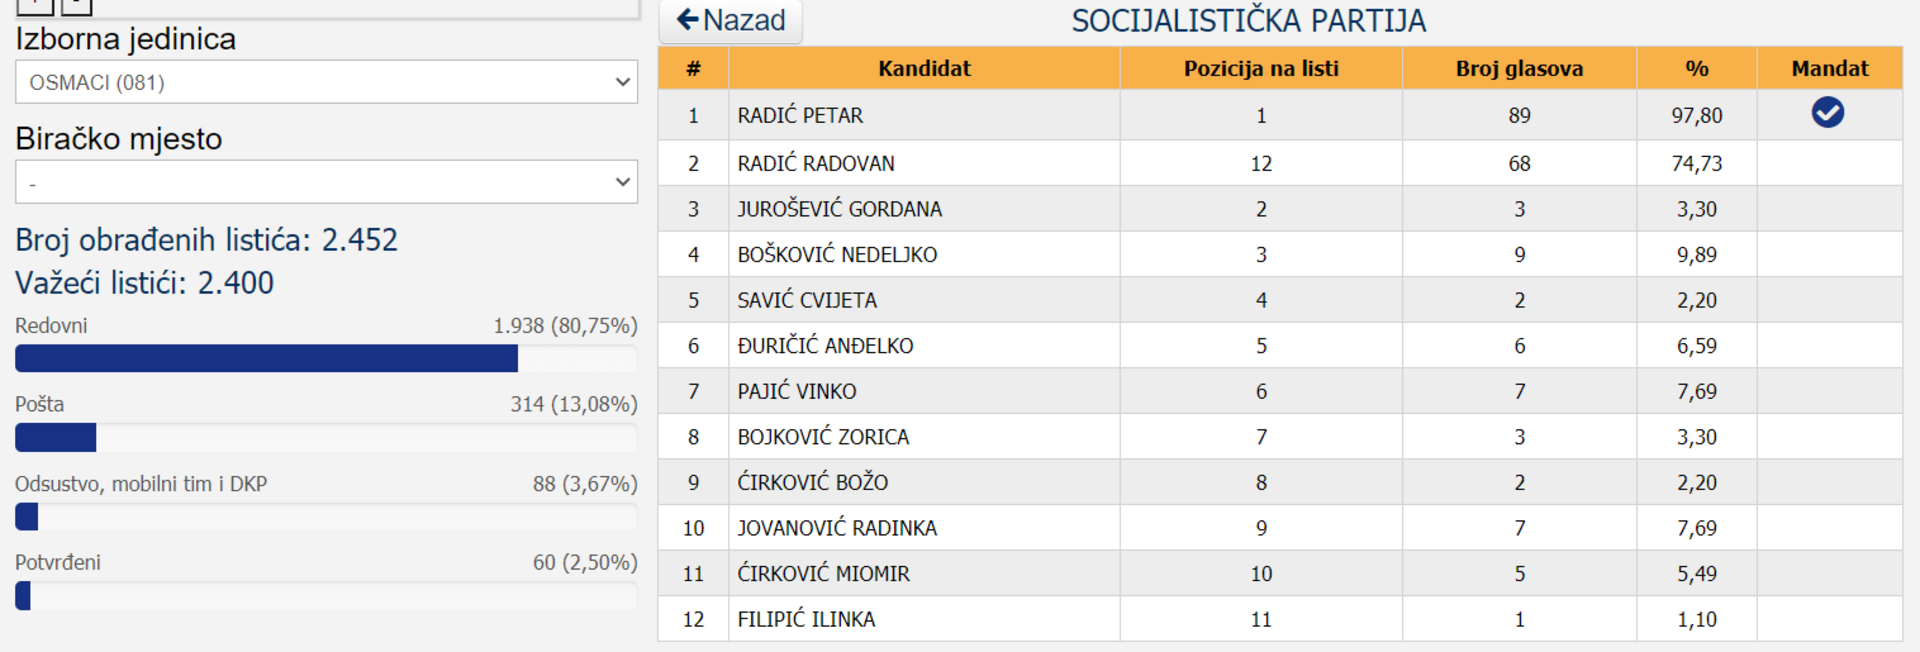The image size is (1920, 652).
Task: Click the Kandidat column header
Action: (924, 69)
